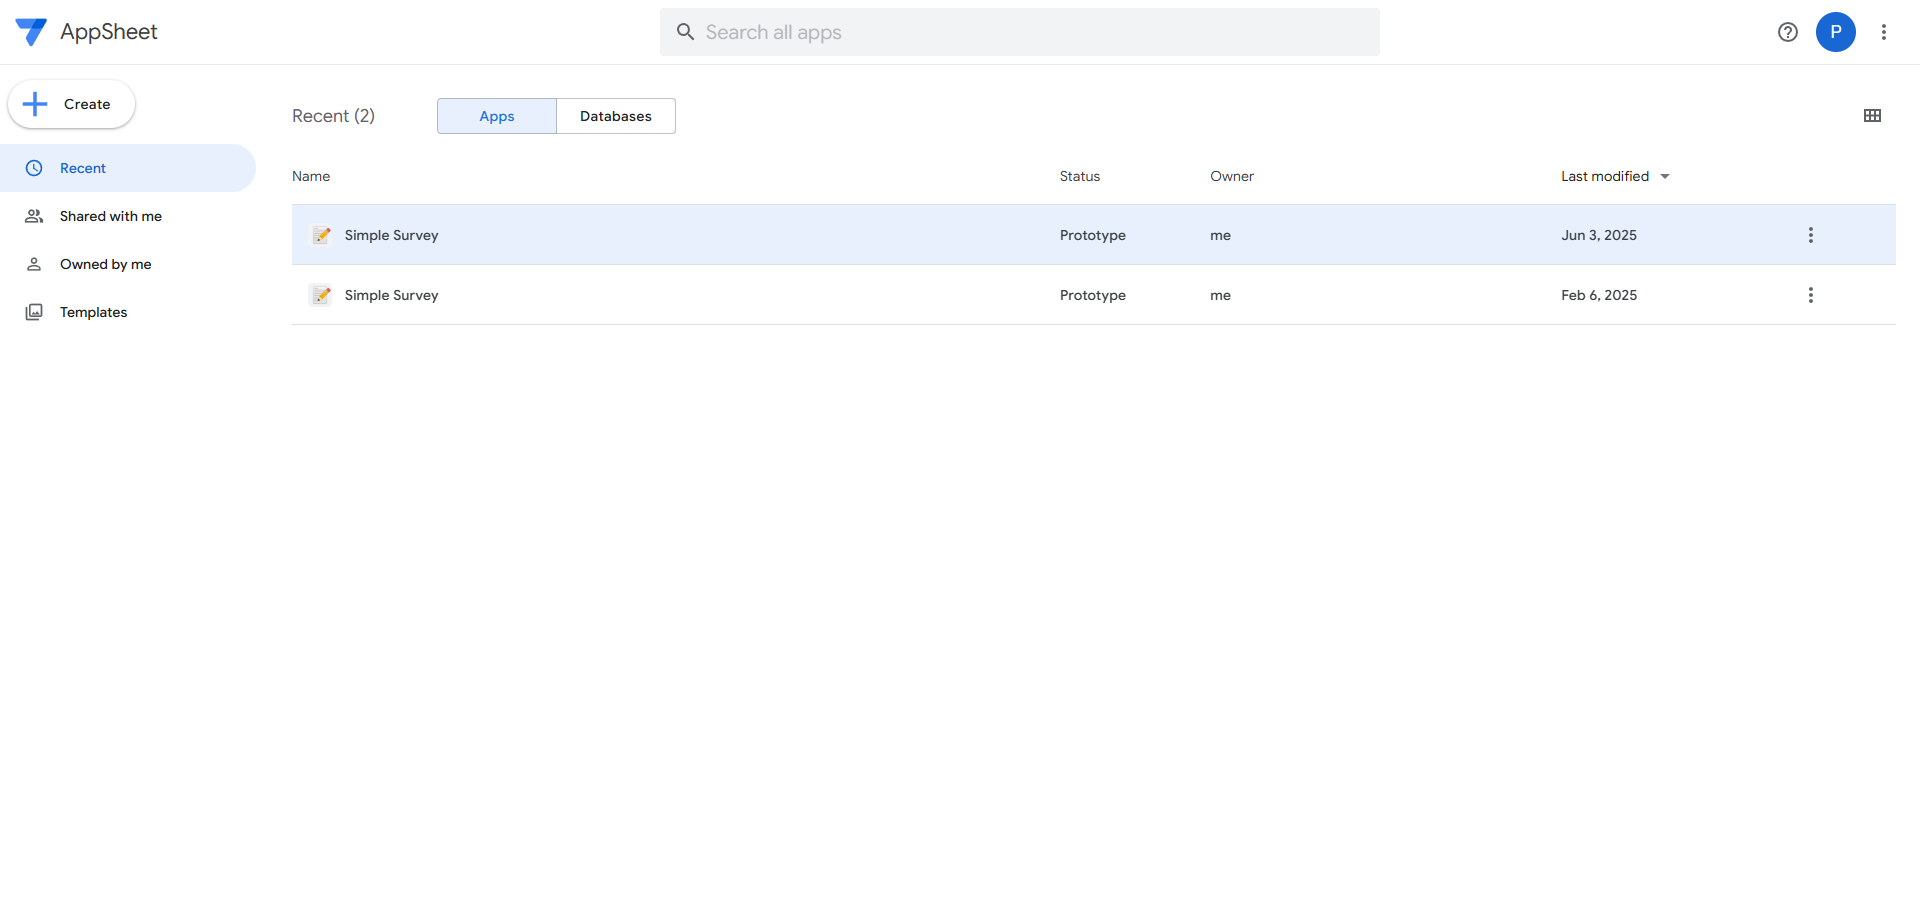Open the help icon in the top bar
This screenshot has width=1920, height=911.
point(1787,31)
